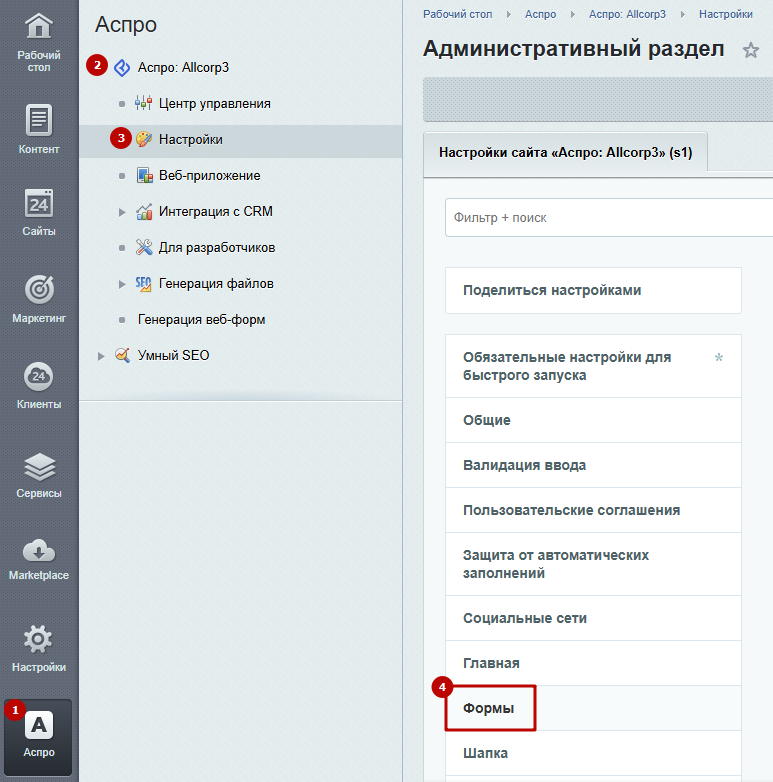The image size is (773, 782).
Task: Expand the Интеграция с CRM tree node
Action: tap(122, 212)
